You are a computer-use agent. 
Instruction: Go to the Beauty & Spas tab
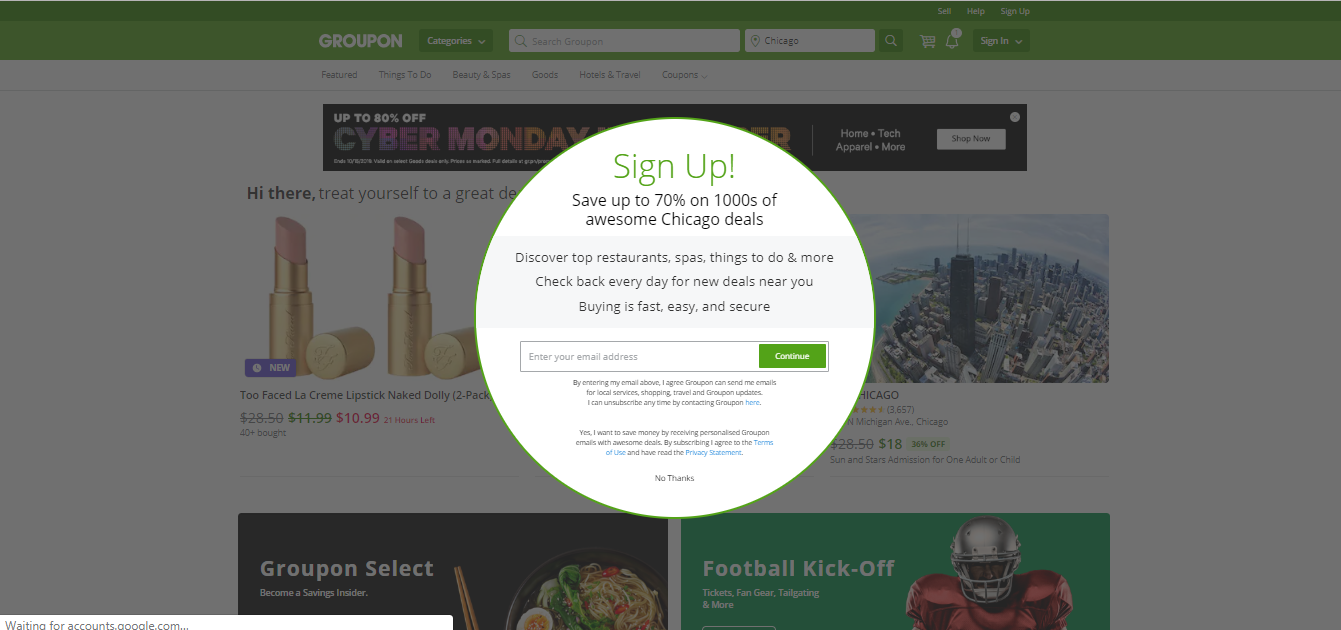click(x=481, y=75)
